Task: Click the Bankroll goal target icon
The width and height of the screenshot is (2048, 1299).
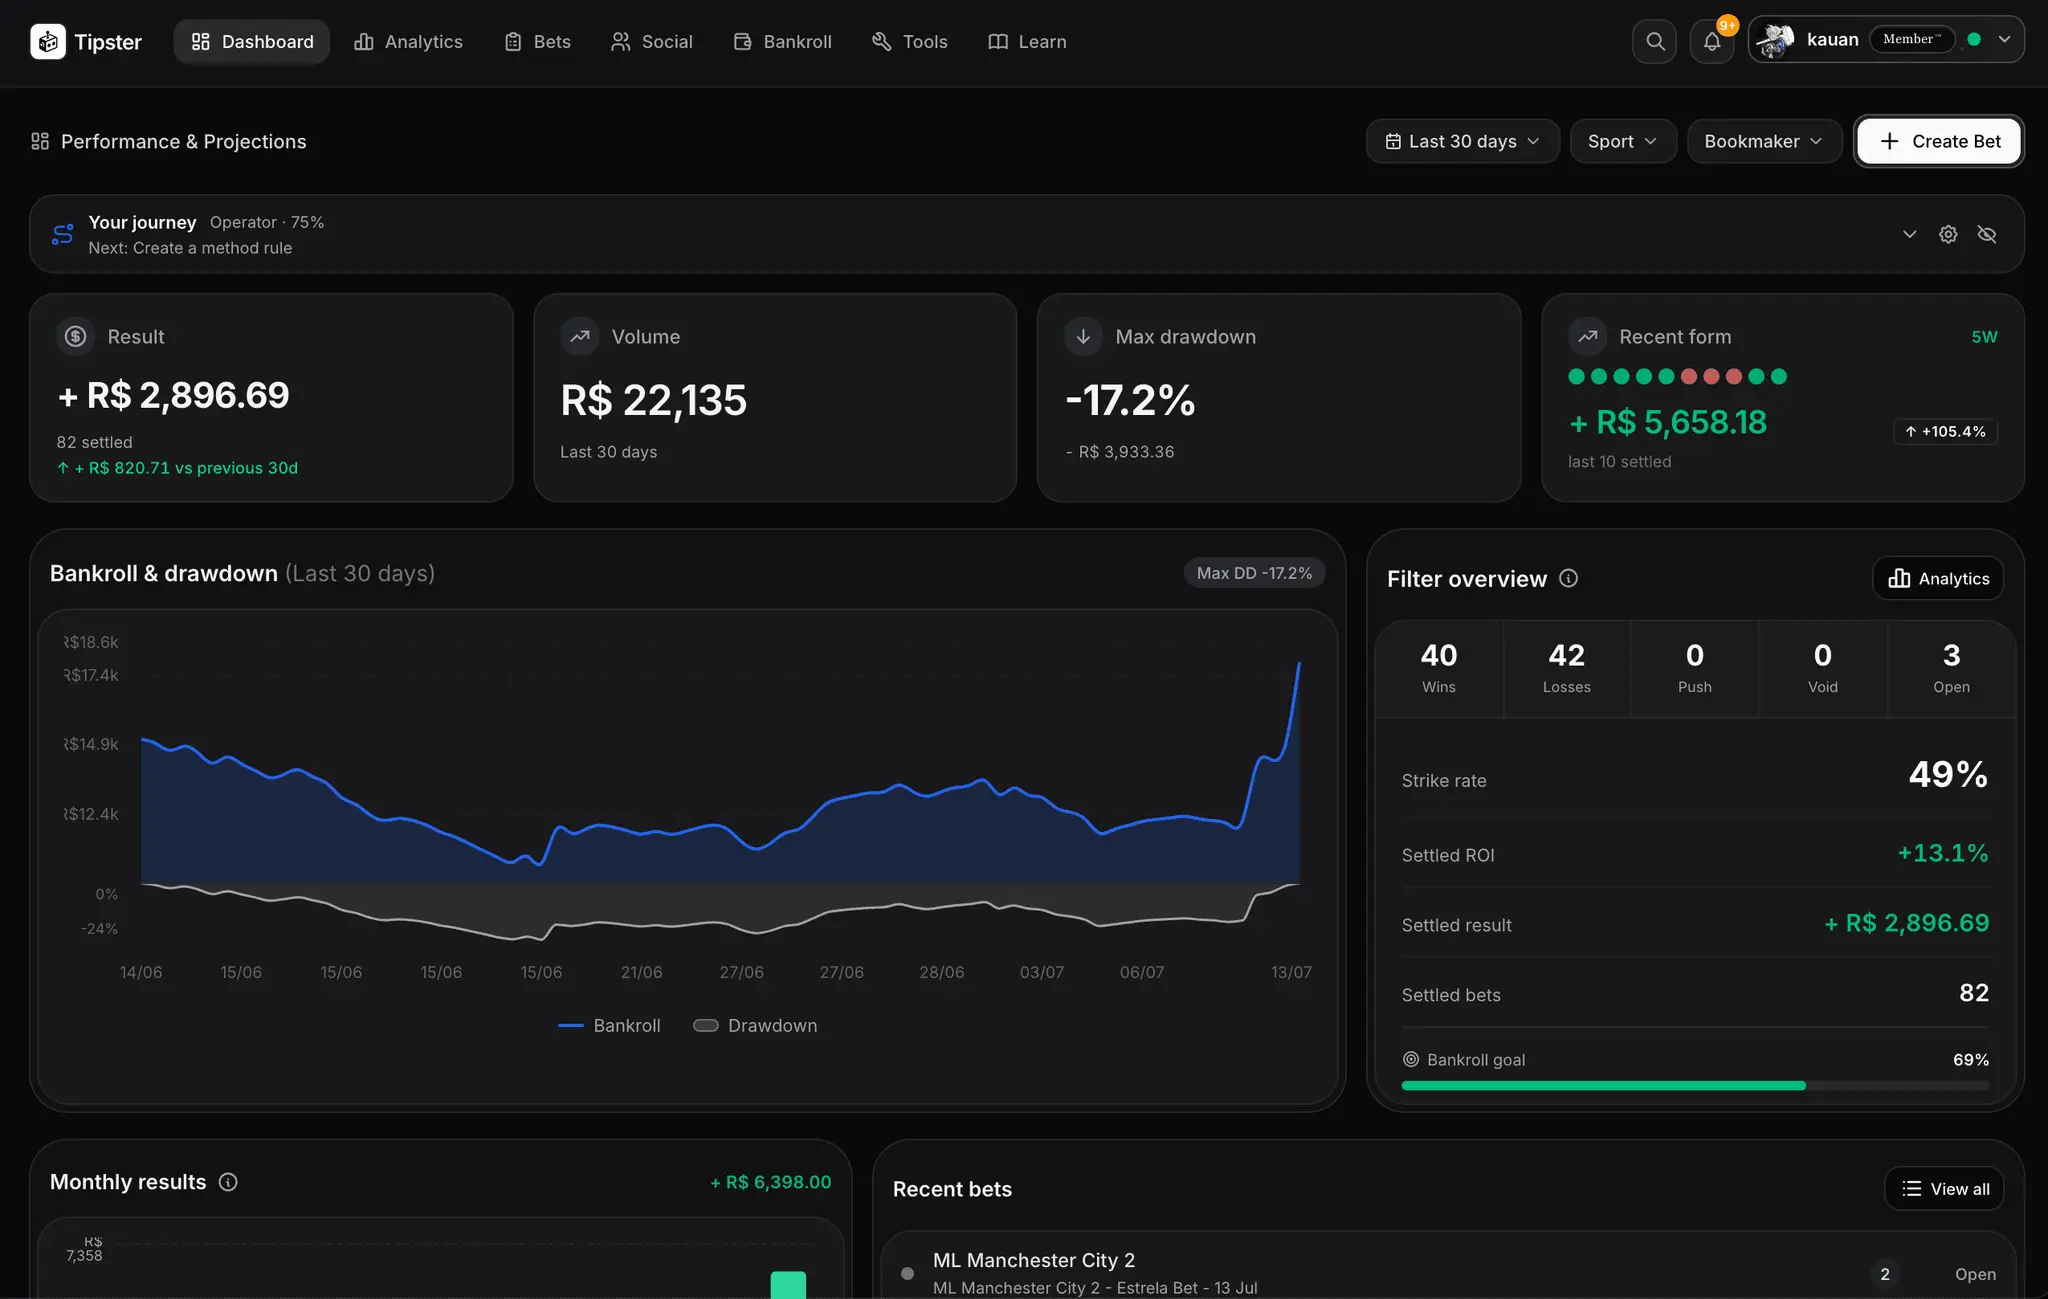Action: click(1411, 1059)
